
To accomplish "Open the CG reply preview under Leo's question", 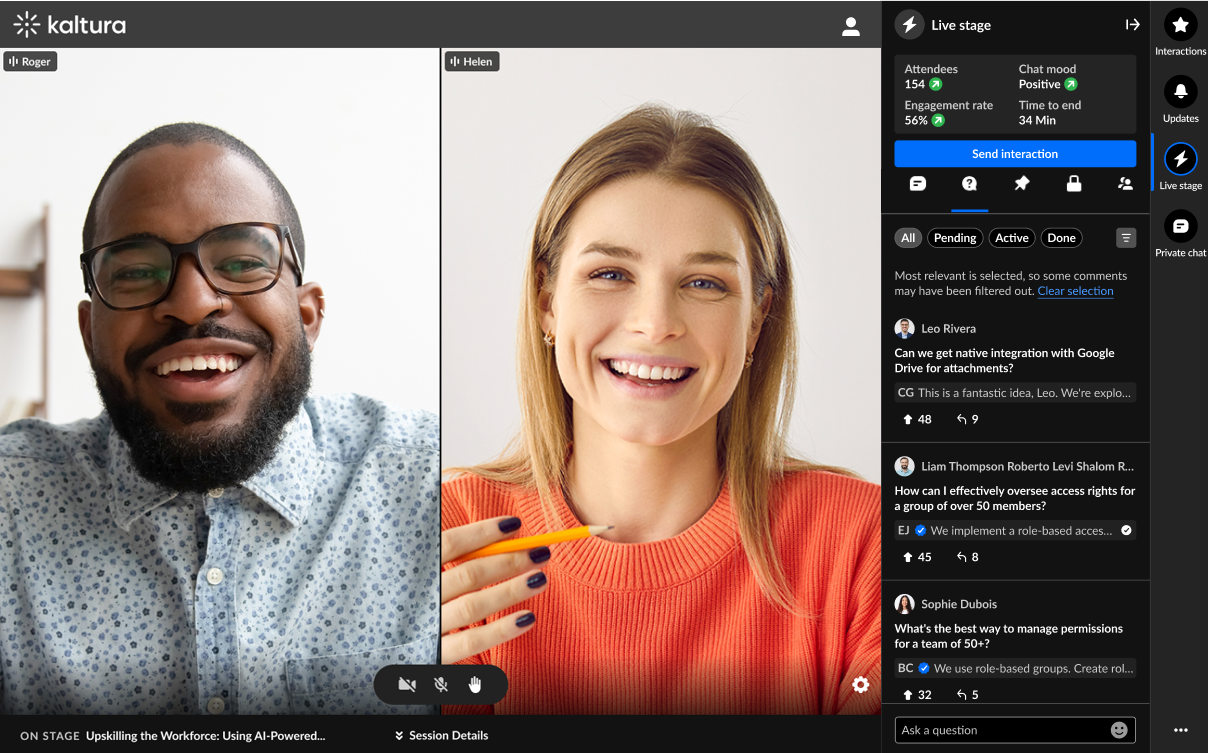I will (1015, 393).
